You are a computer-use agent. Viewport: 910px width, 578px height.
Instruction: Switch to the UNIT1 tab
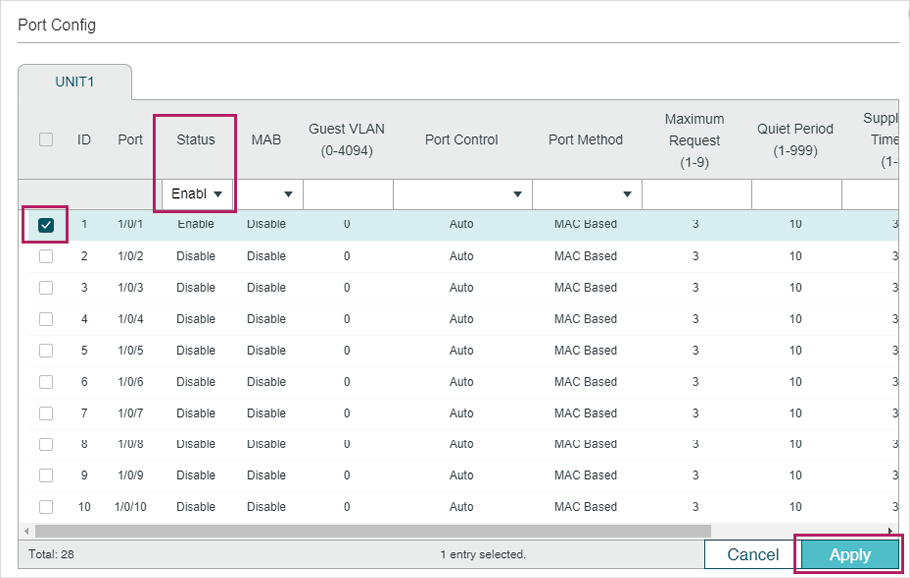[x=75, y=82]
